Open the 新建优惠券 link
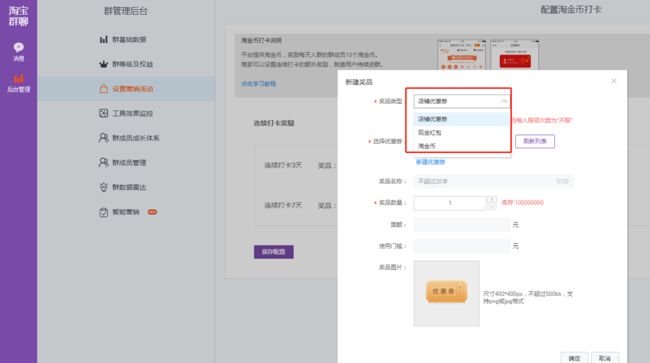 [x=430, y=162]
